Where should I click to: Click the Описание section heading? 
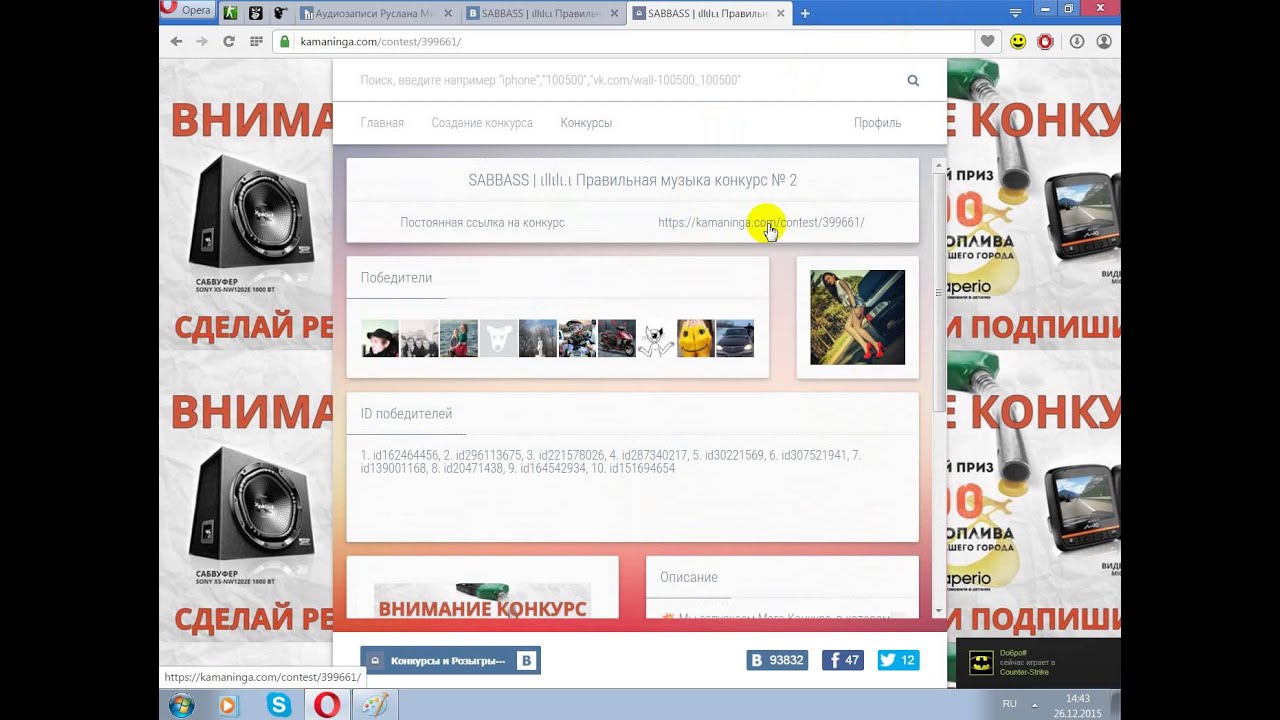point(689,577)
